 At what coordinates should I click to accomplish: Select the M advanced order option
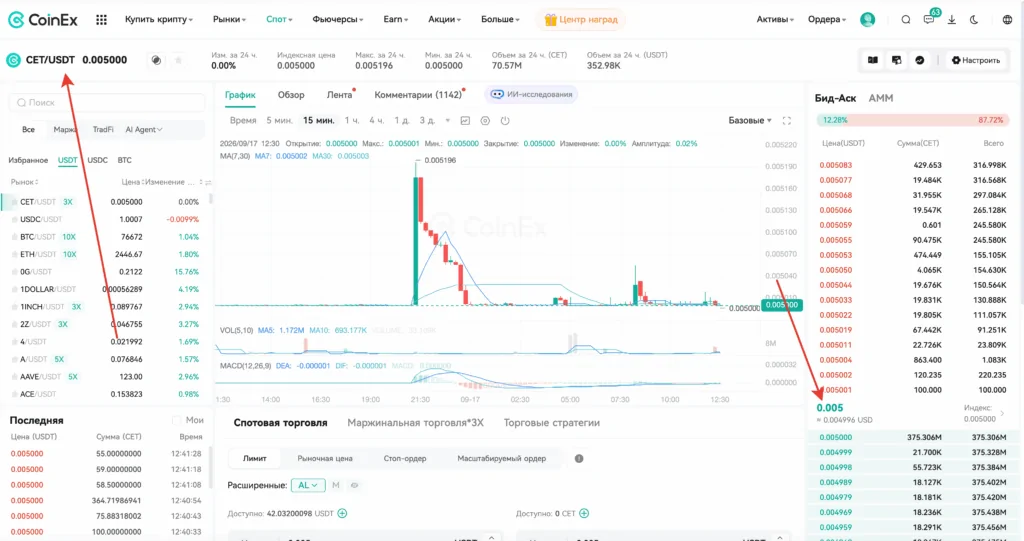[x=336, y=485]
